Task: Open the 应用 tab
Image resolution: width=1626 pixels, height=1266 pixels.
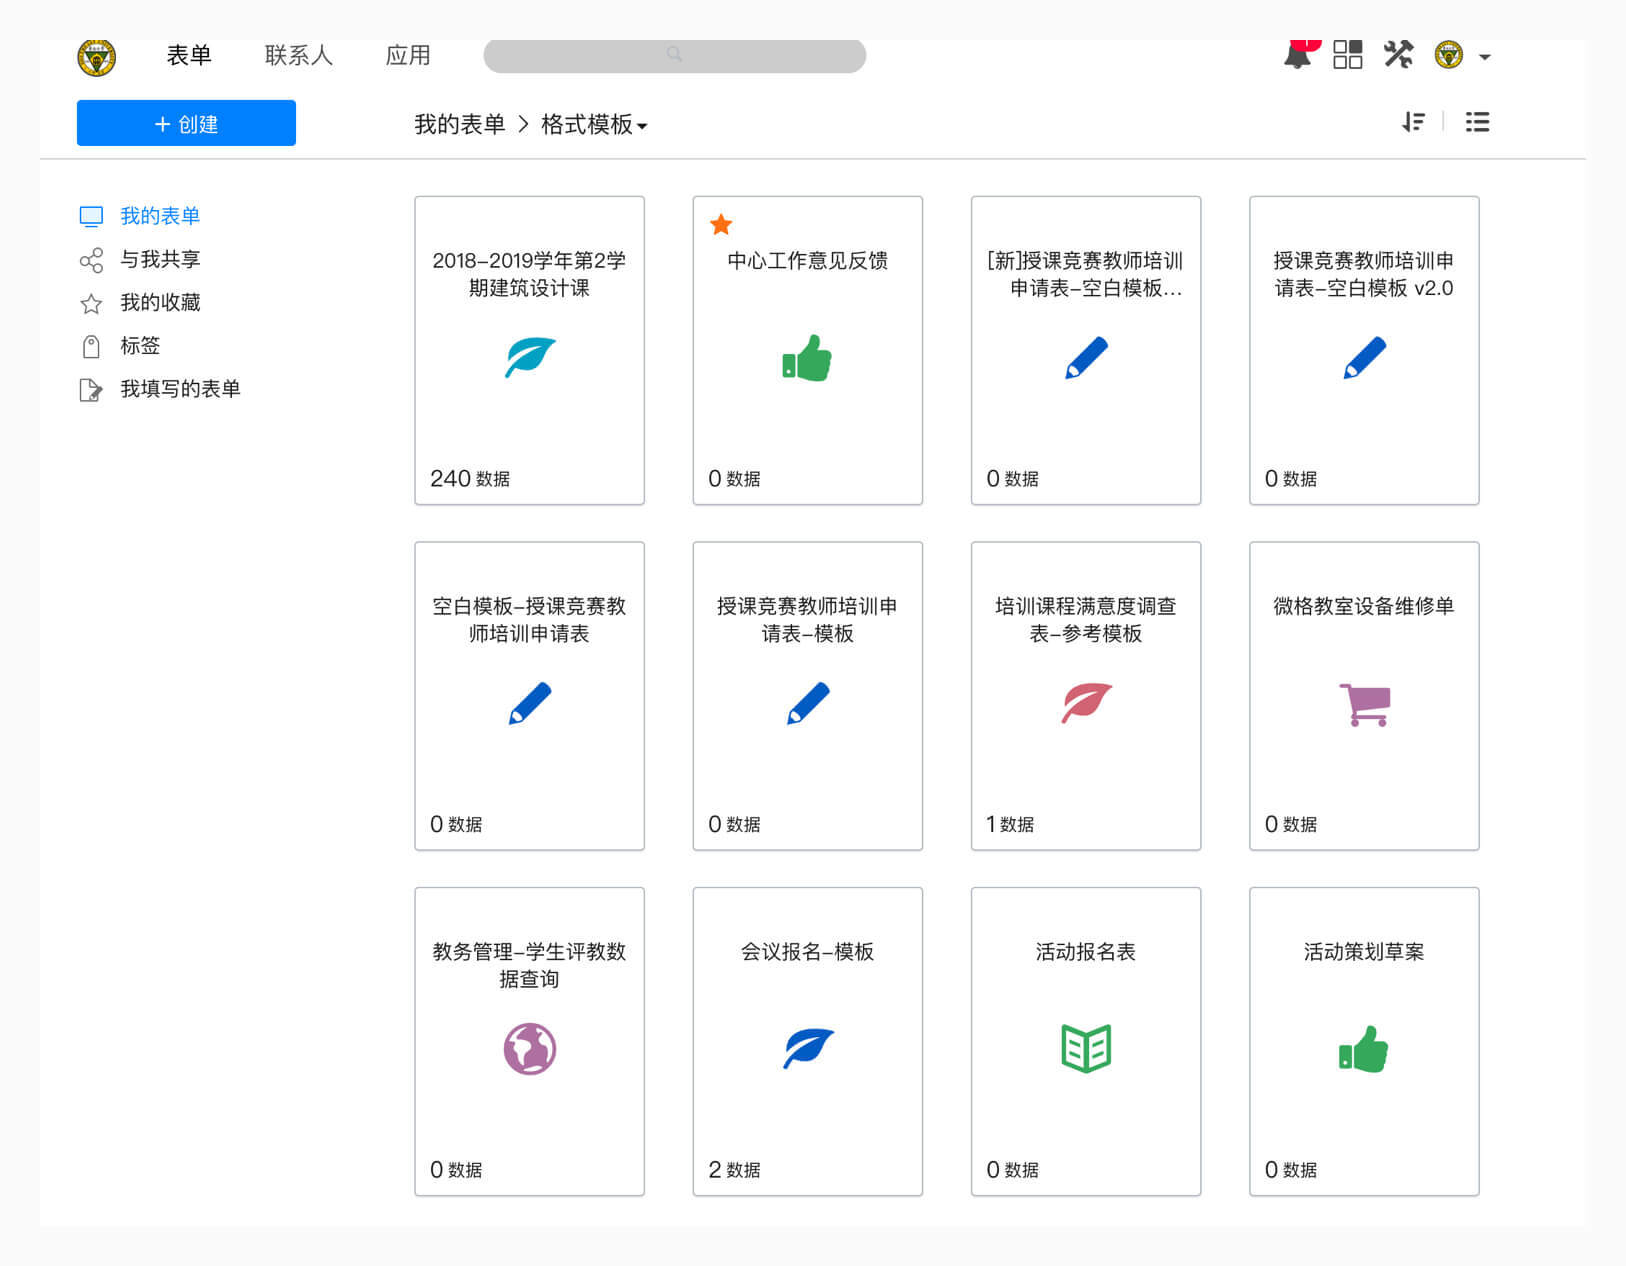Action: click(x=408, y=55)
